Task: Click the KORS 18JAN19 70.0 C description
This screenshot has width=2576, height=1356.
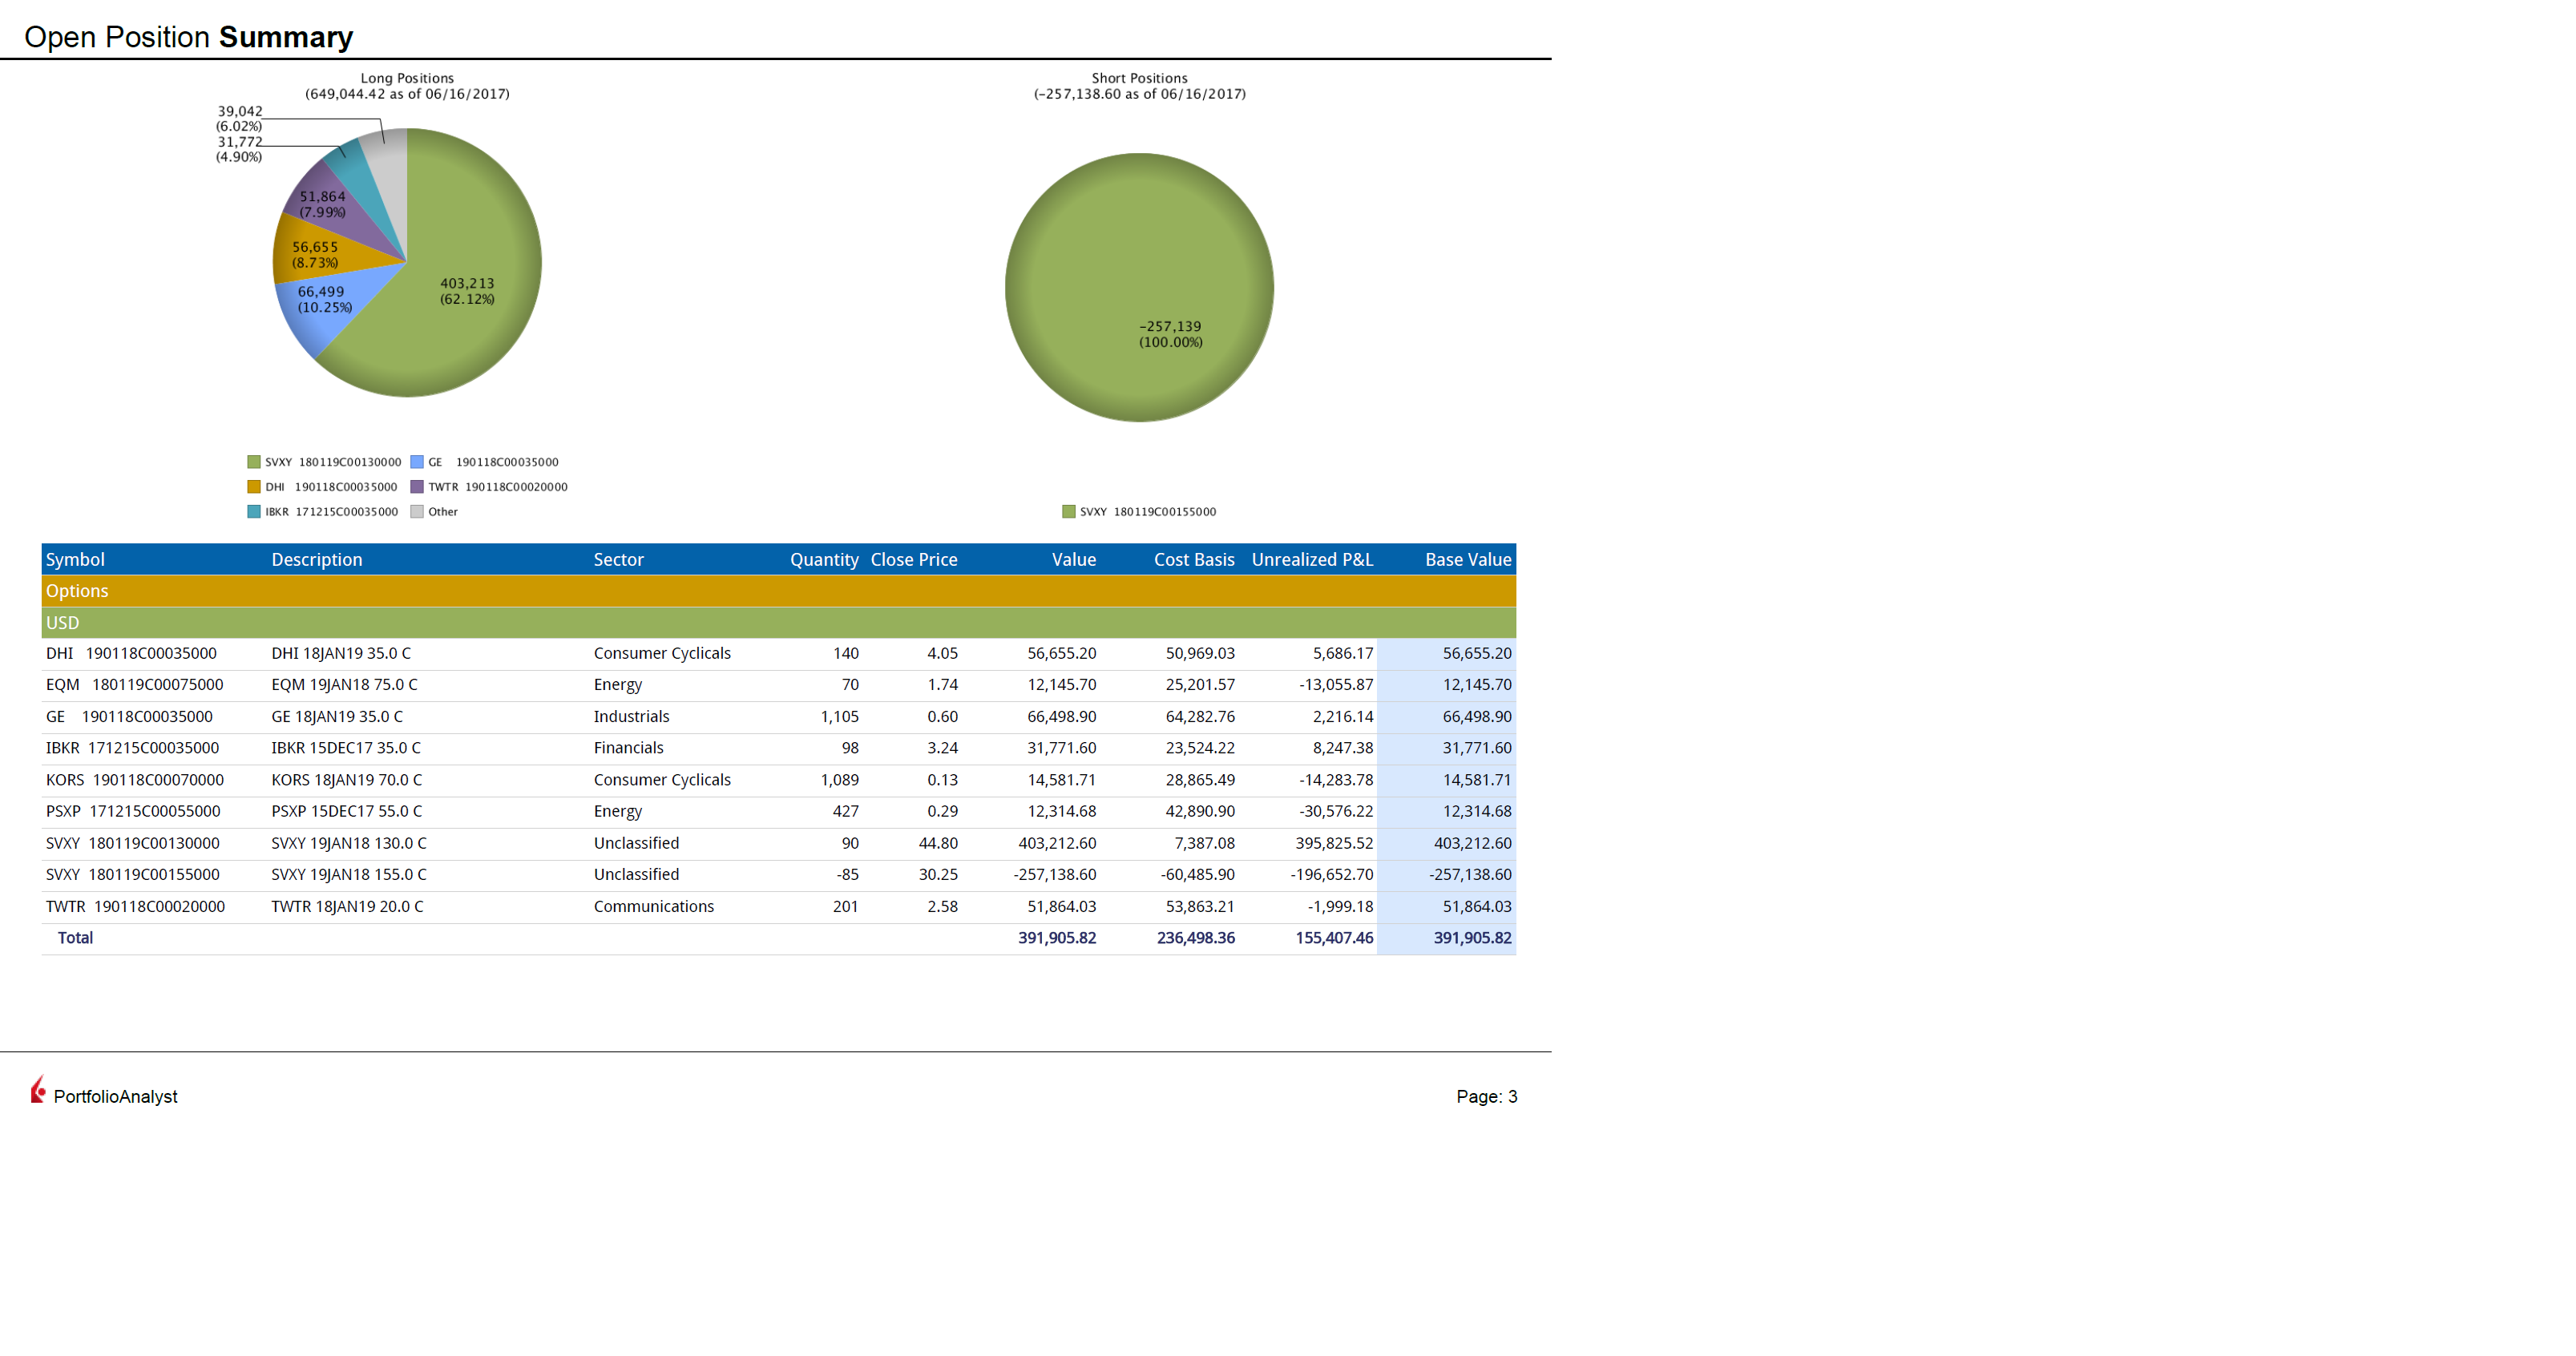Action: pyautogui.click(x=346, y=780)
